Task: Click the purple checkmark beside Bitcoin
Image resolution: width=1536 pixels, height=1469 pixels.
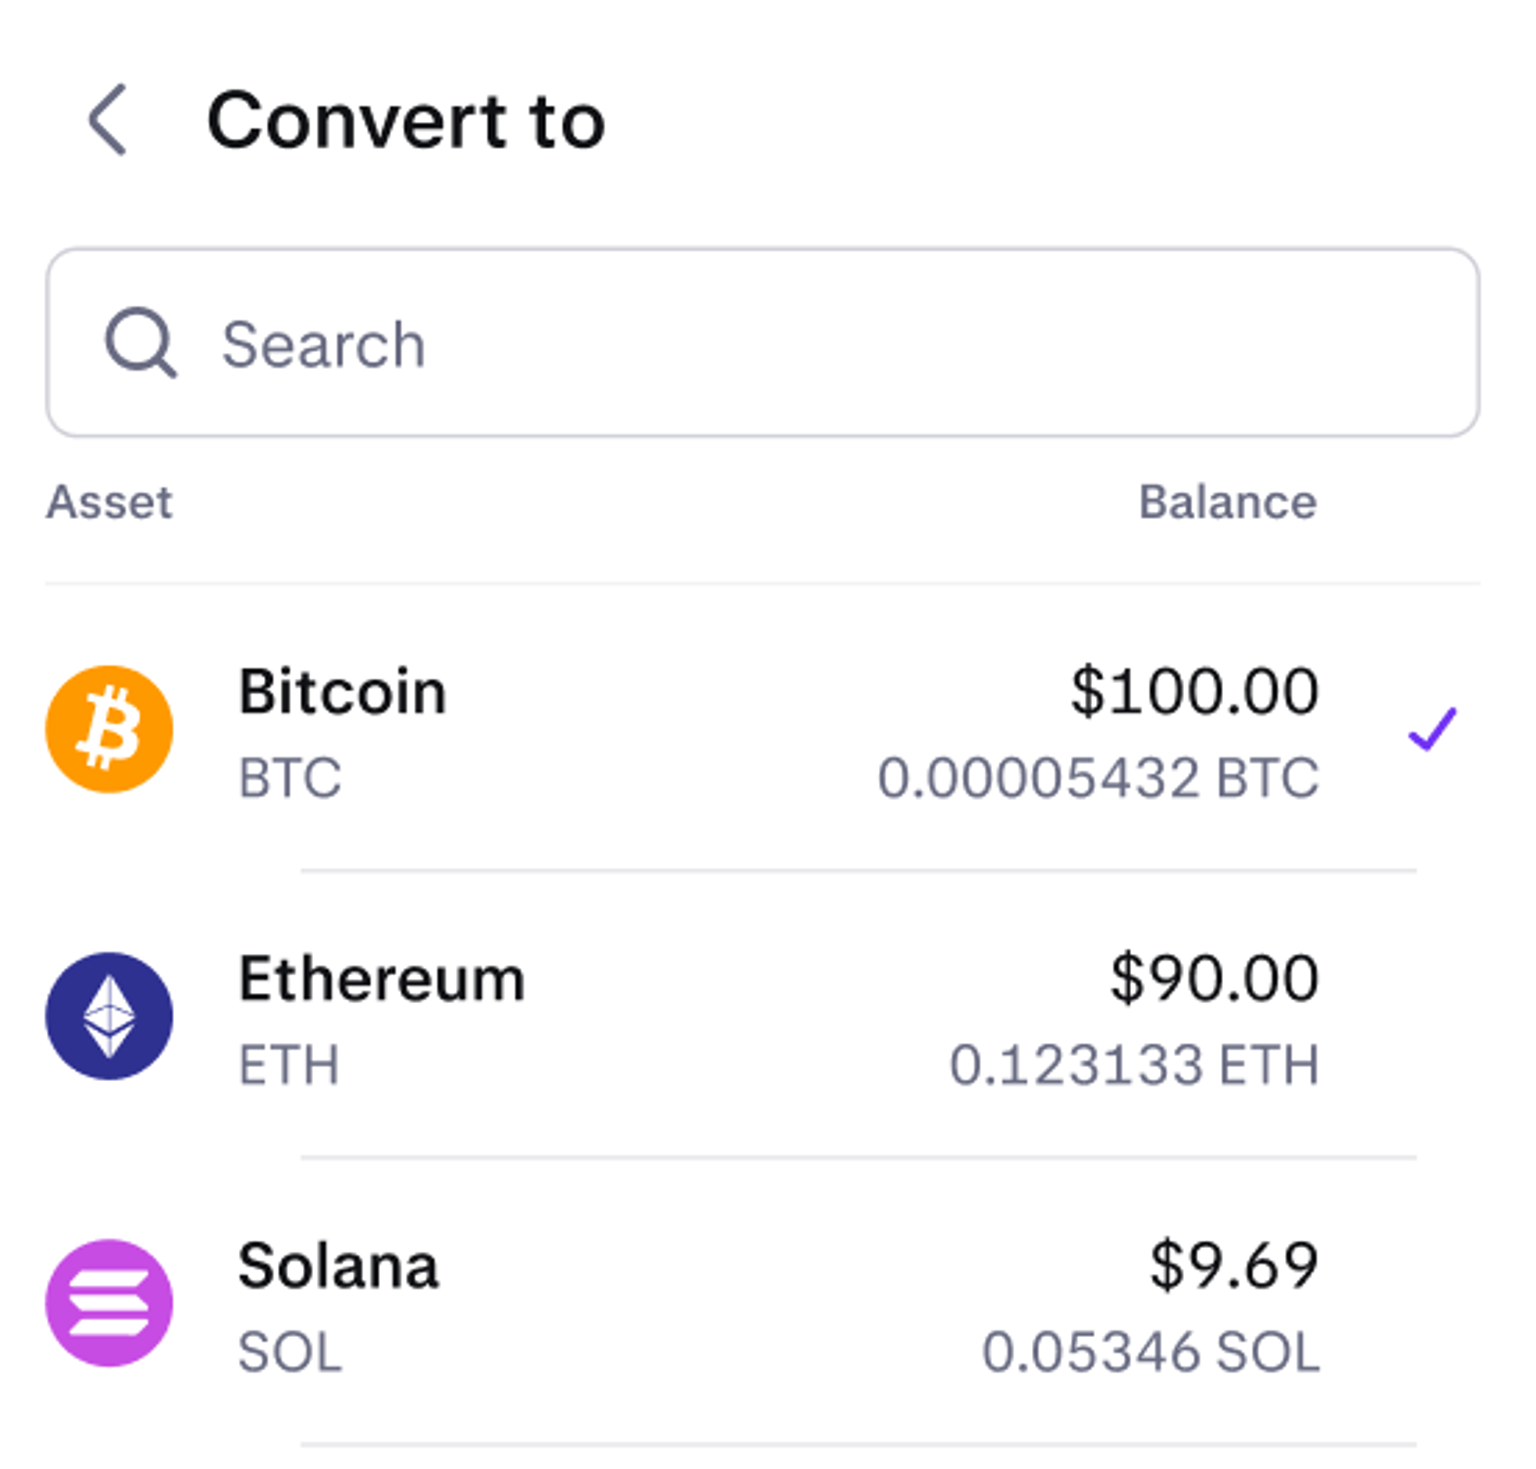Action: [x=1432, y=729]
